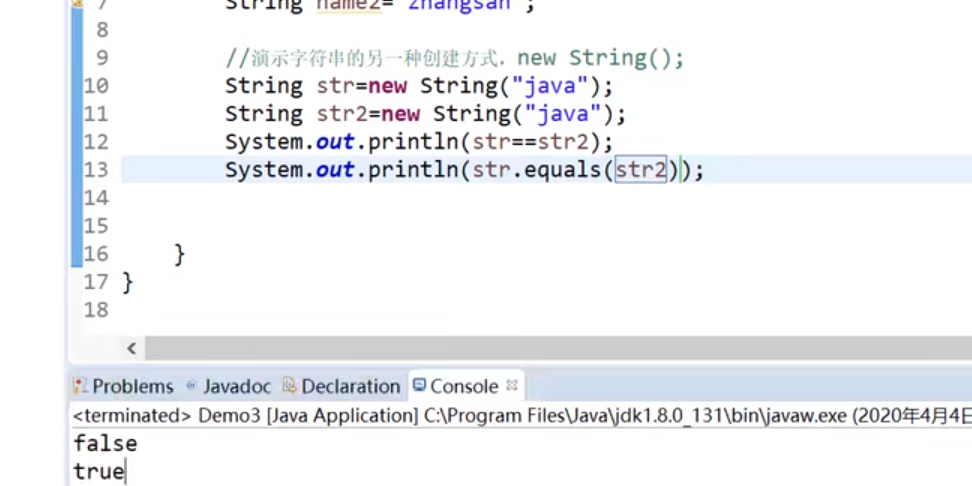Click variable 'str' declaration on line 10

[335, 86]
